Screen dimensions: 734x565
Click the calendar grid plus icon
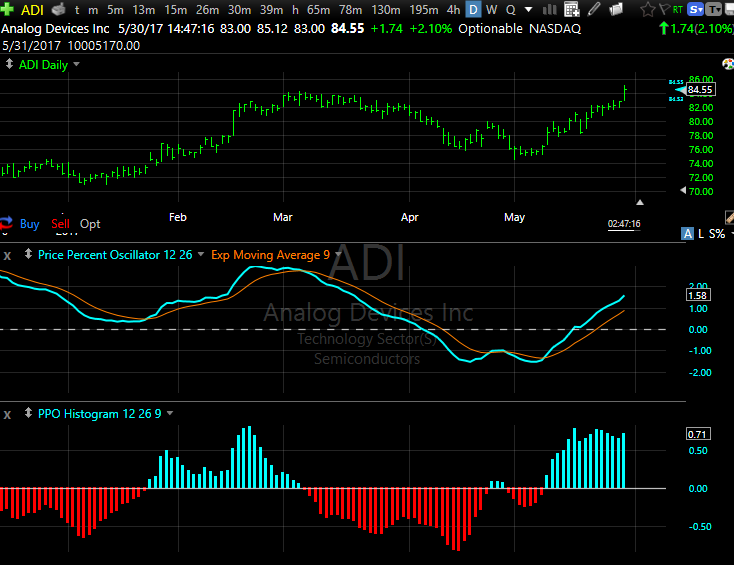coord(572,9)
